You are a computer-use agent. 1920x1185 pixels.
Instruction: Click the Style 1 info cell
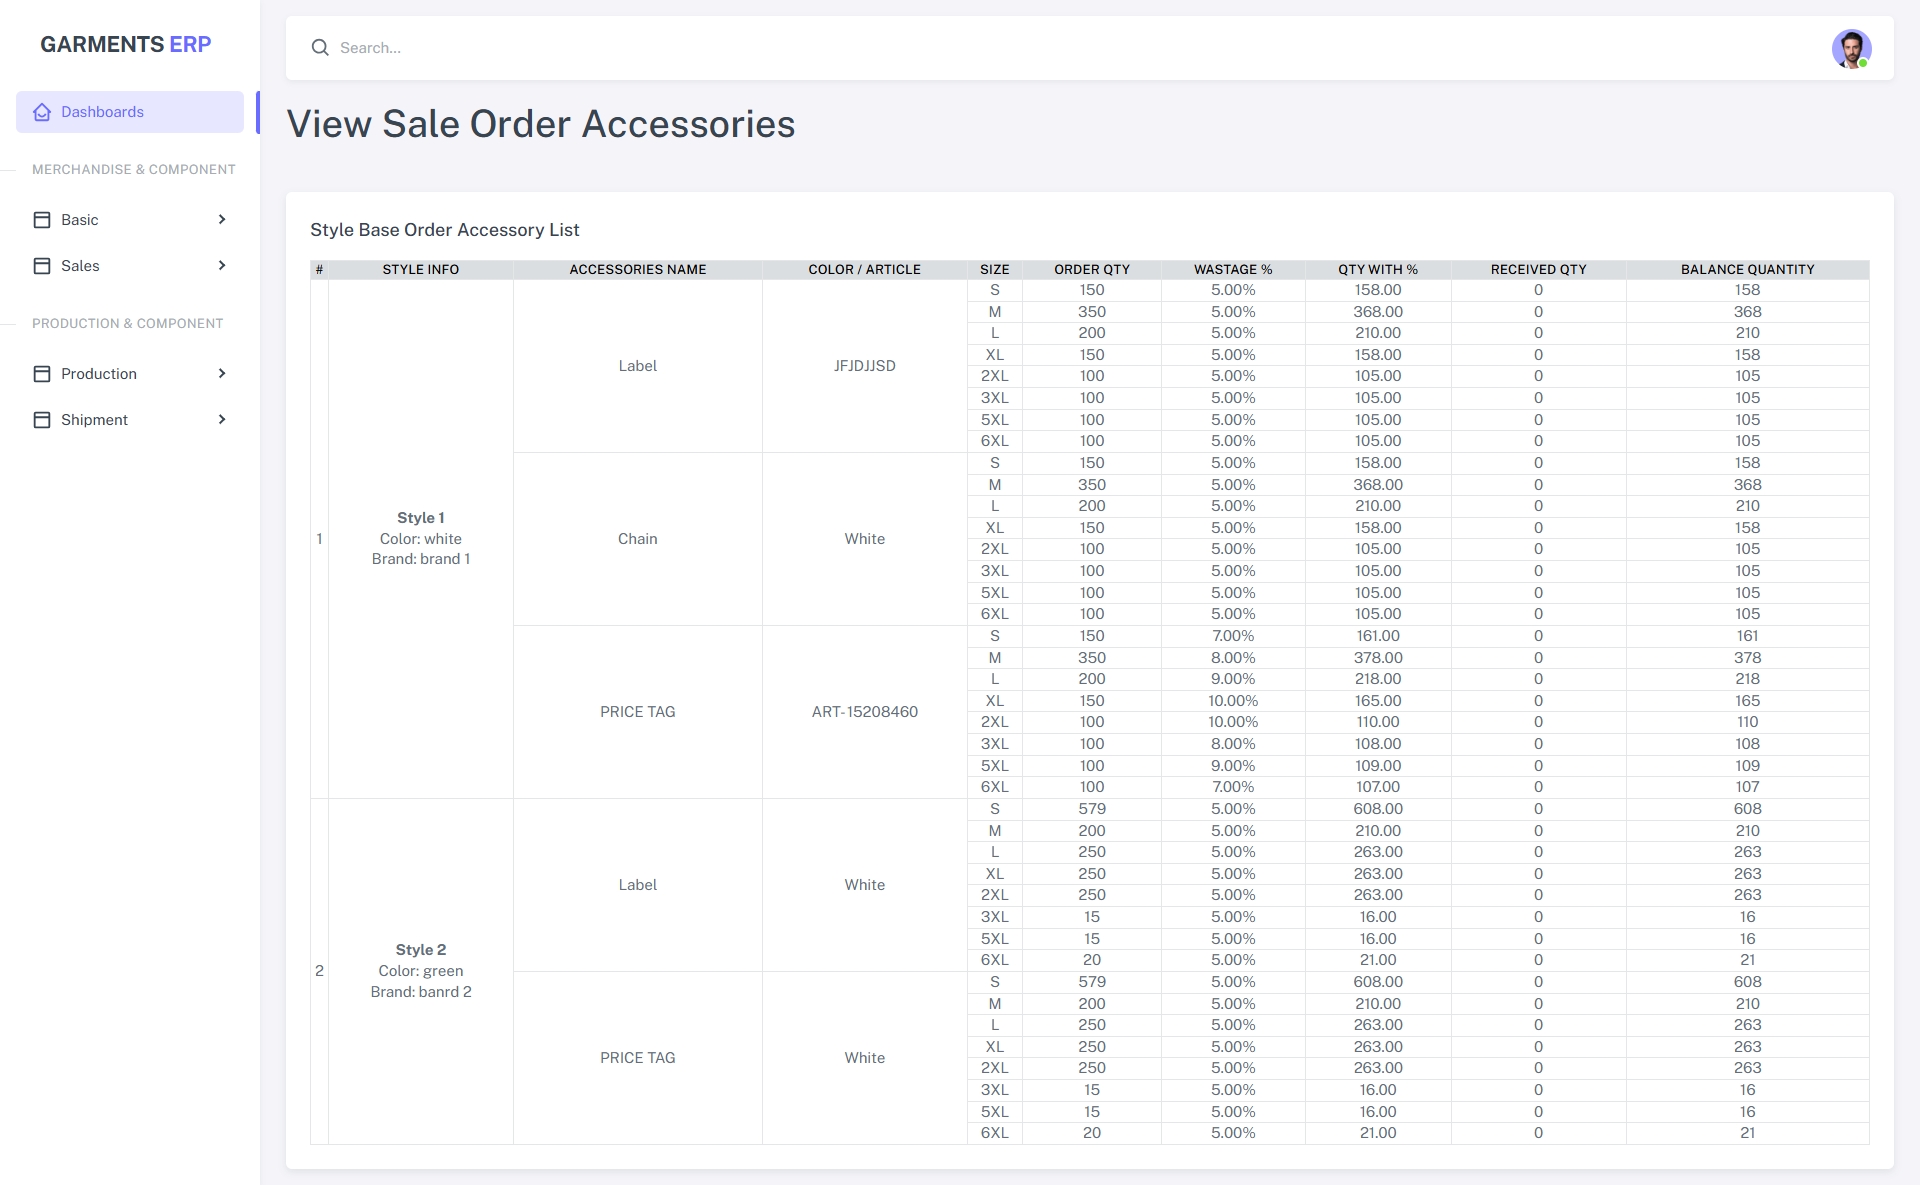click(420, 538)
